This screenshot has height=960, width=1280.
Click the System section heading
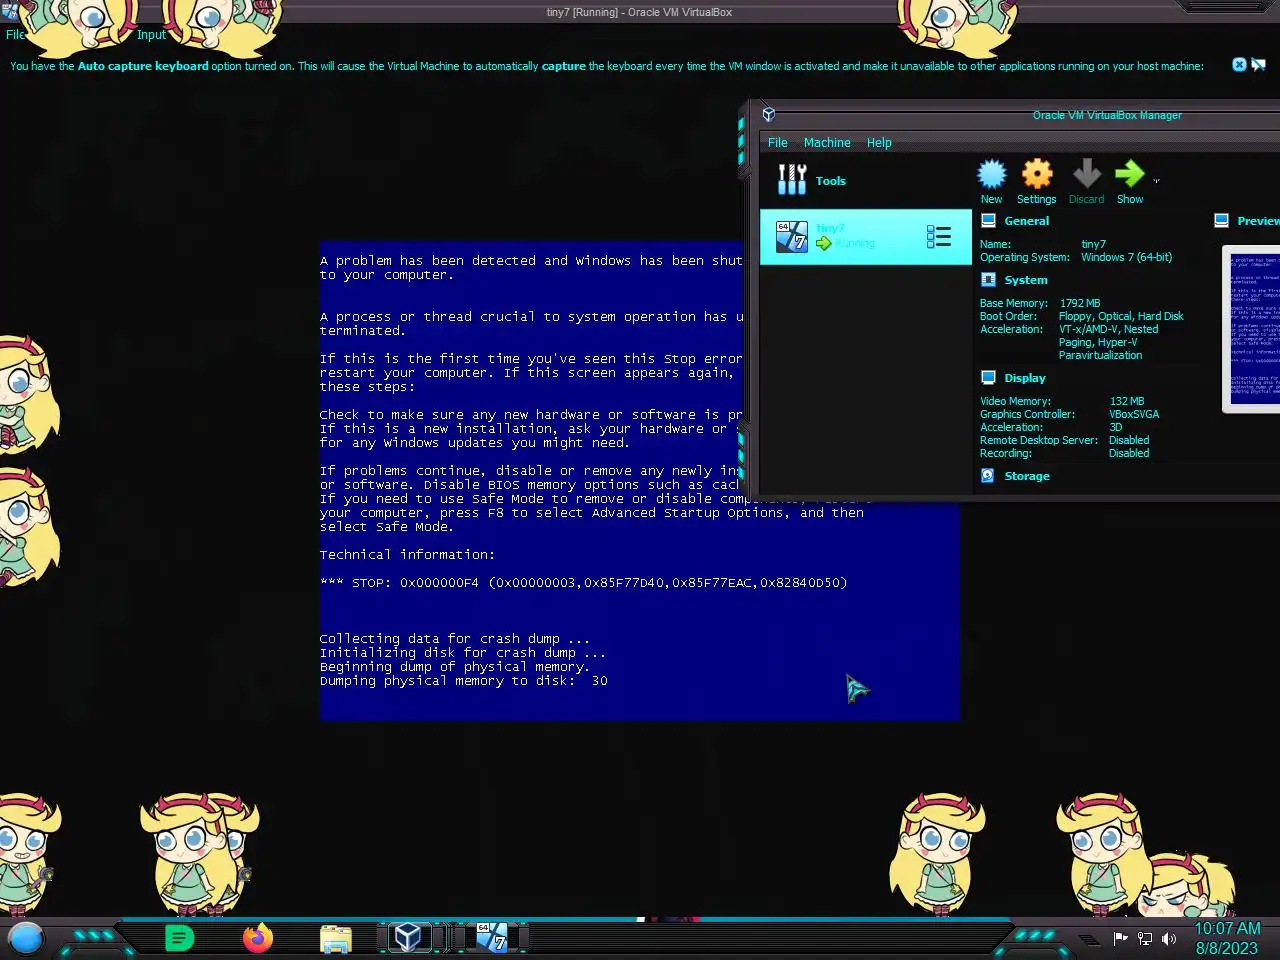pyautogui.click(x=1026, y=280)
